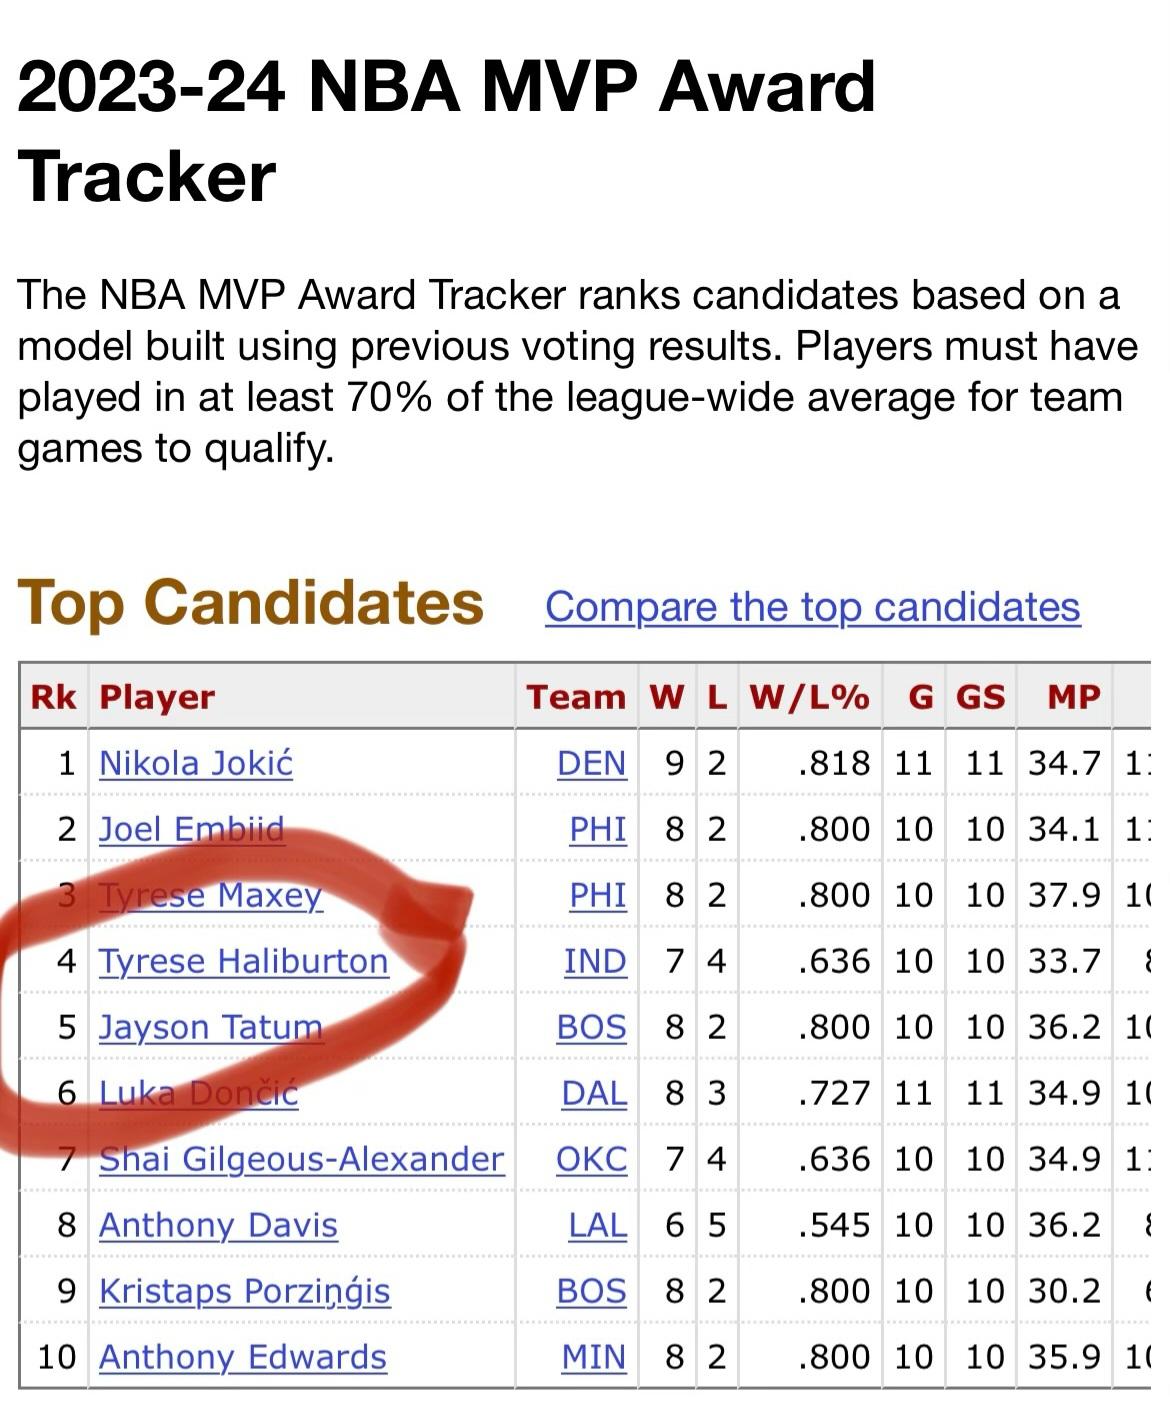Click the IND team link

pos(595,961)
